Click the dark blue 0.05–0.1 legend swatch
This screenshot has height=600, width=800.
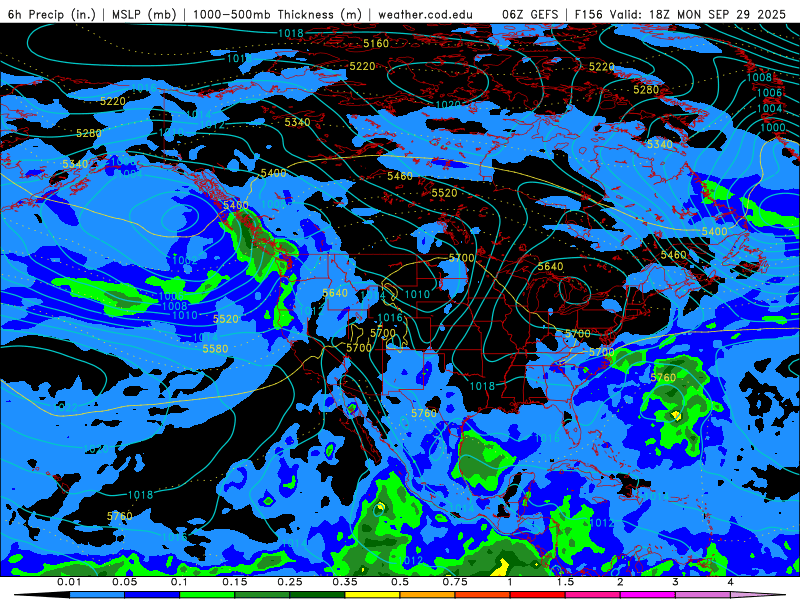coord(152,595)
